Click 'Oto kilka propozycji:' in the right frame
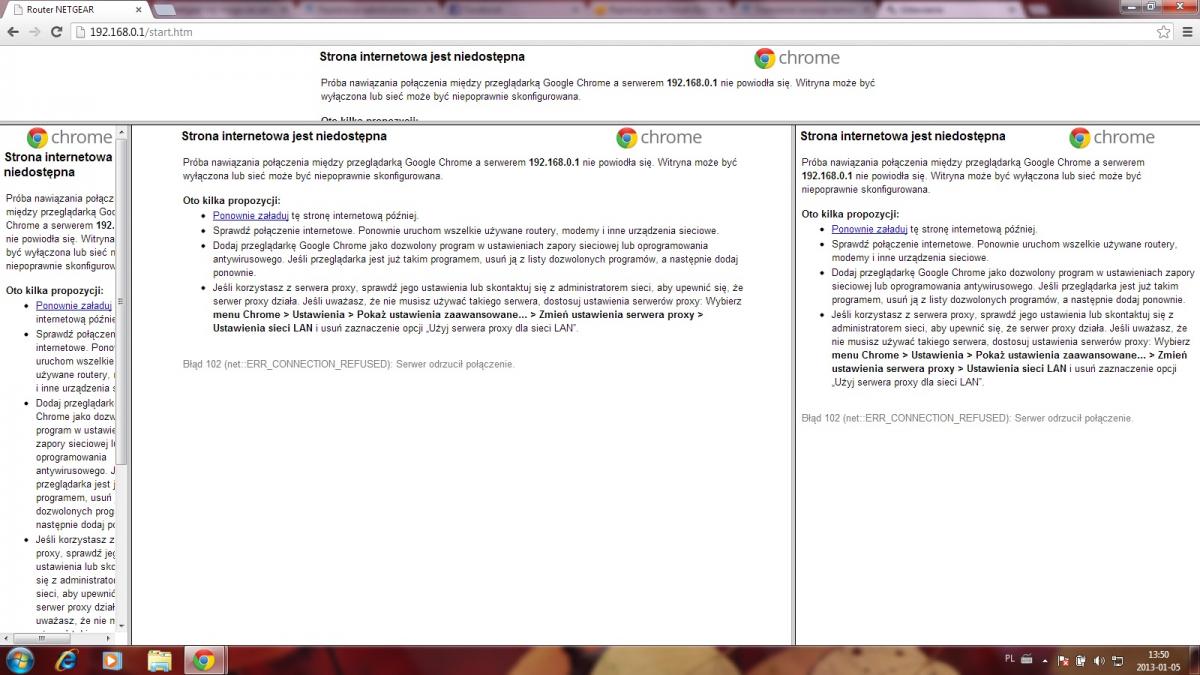 [x=850, y=214]
